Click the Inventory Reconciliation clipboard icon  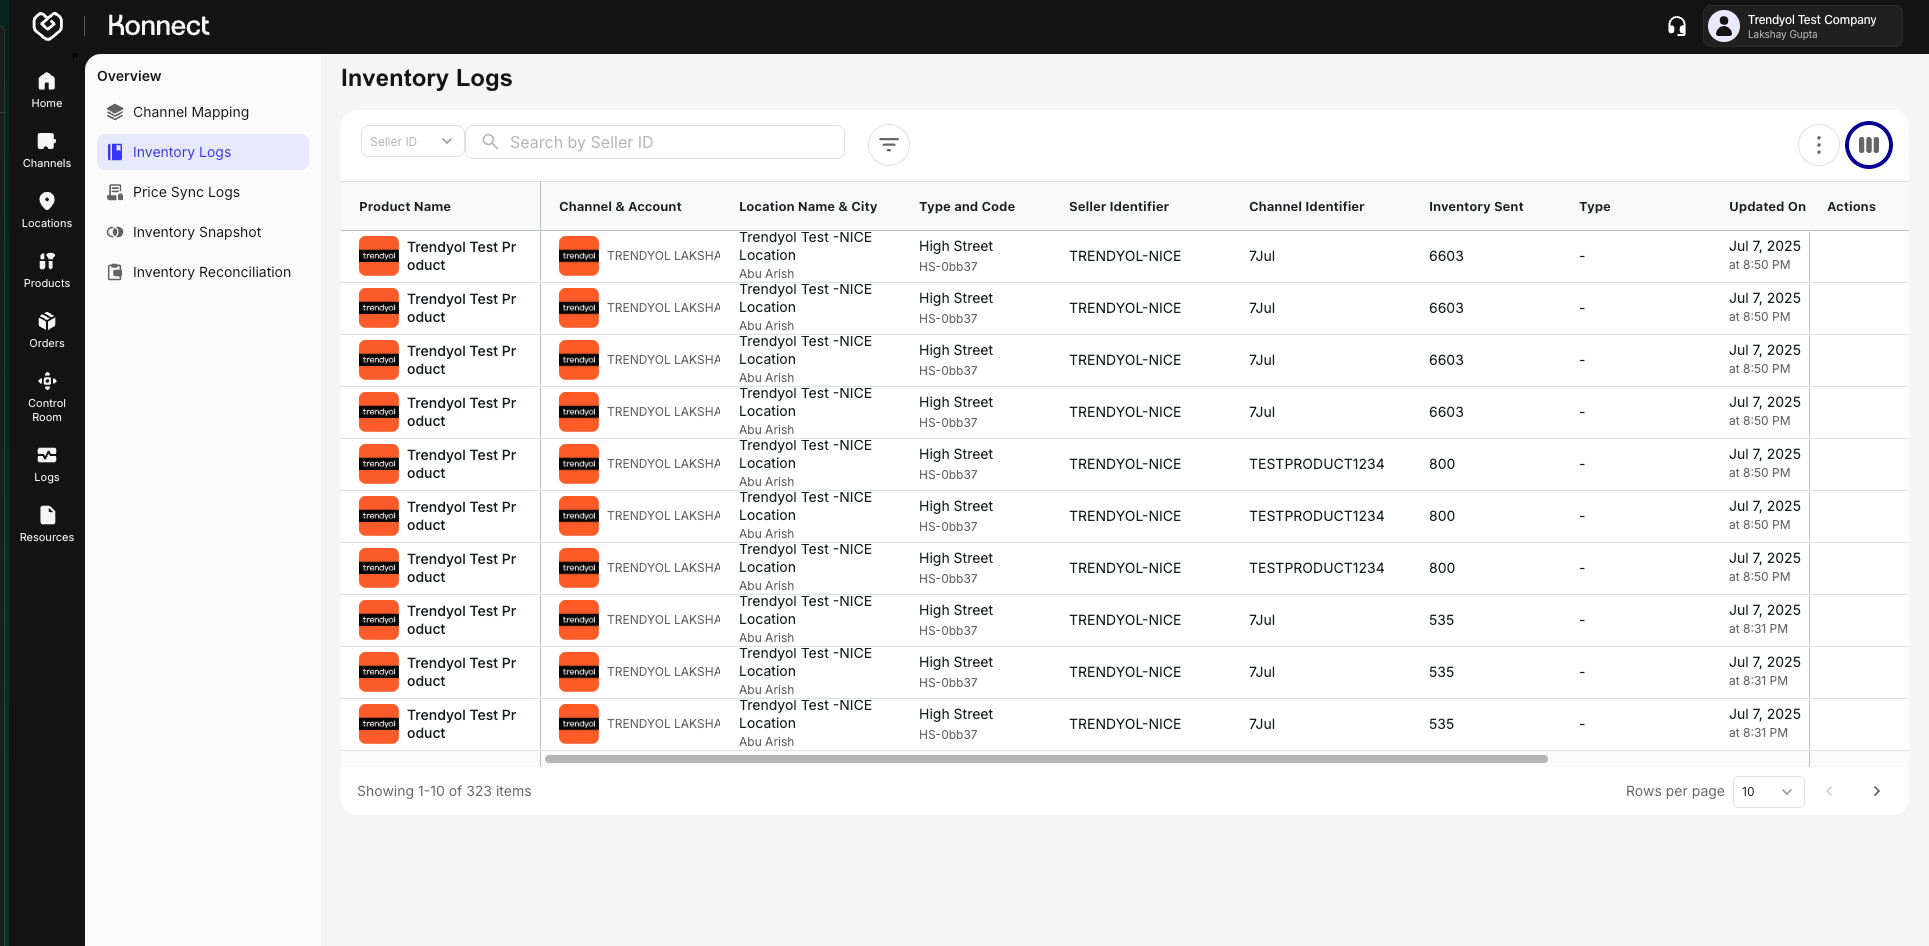[115, 272]
